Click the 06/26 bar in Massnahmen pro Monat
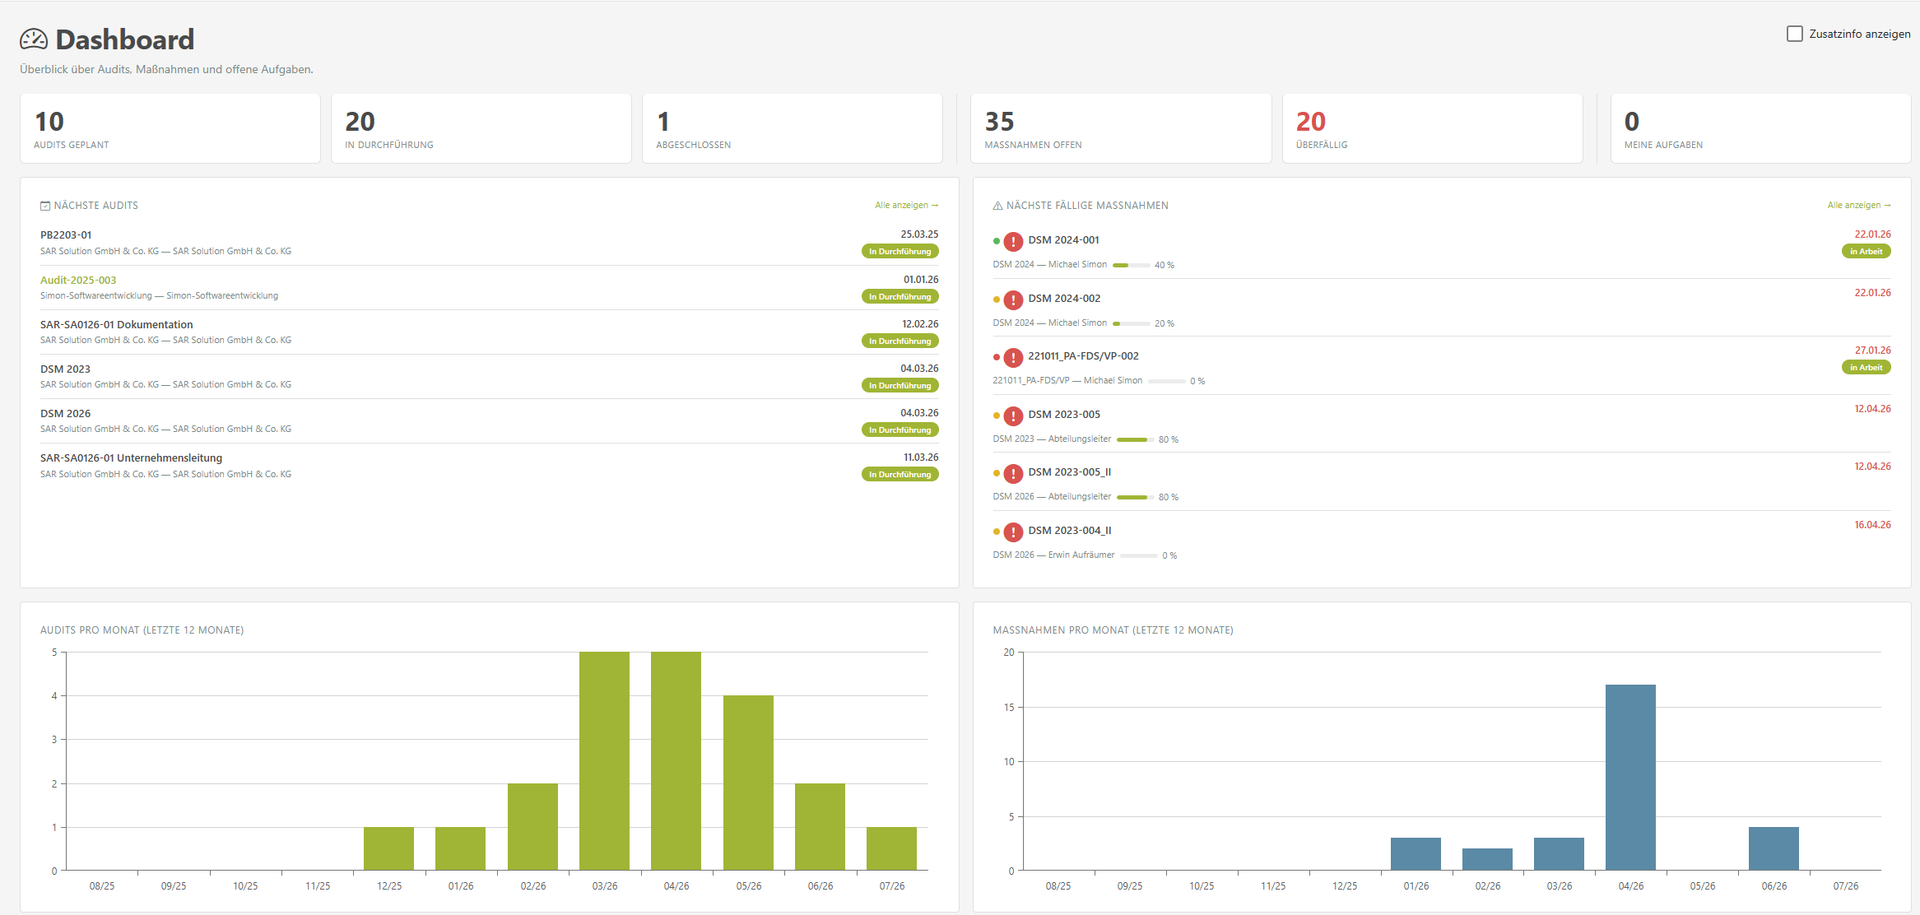The height and width of the screenshot is (915, 1920). tap(1774, 849)
